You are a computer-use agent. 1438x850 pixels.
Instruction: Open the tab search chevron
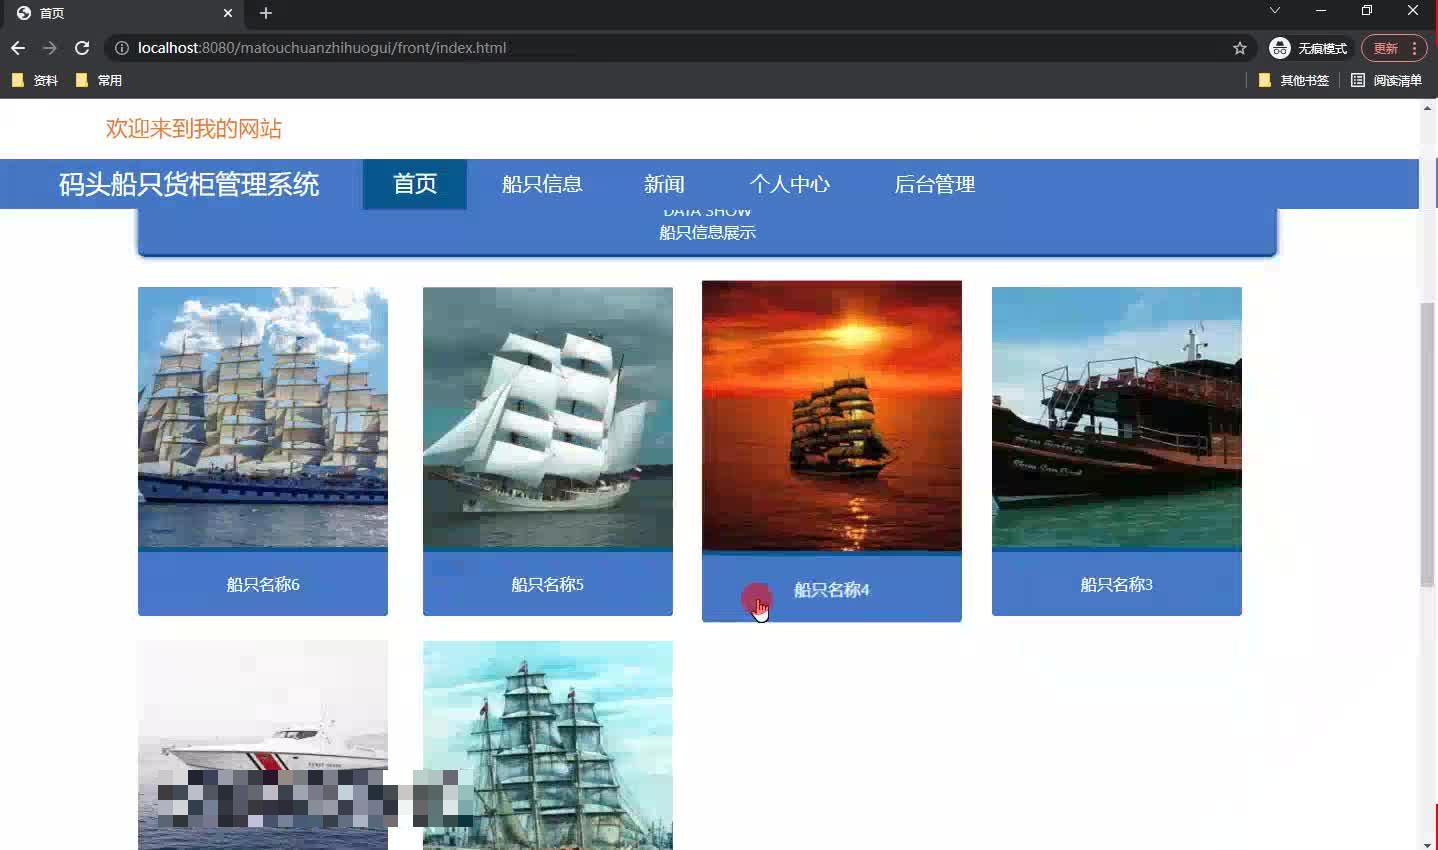[1274, 13]
